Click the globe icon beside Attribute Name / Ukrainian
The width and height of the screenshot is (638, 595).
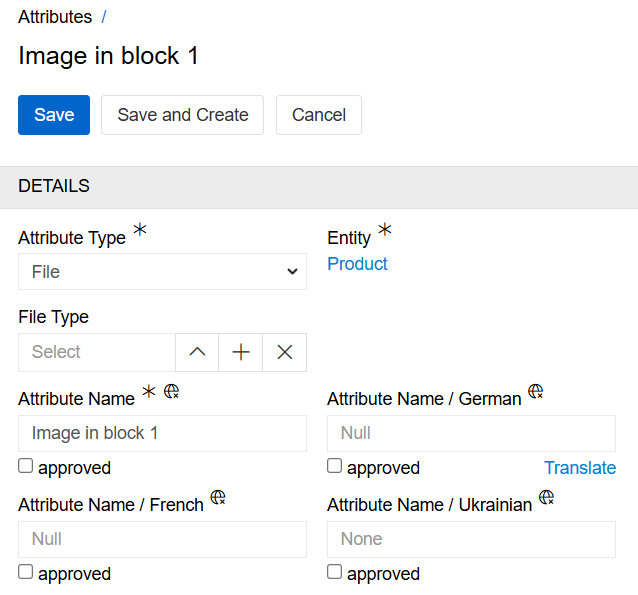click(547, 498)
